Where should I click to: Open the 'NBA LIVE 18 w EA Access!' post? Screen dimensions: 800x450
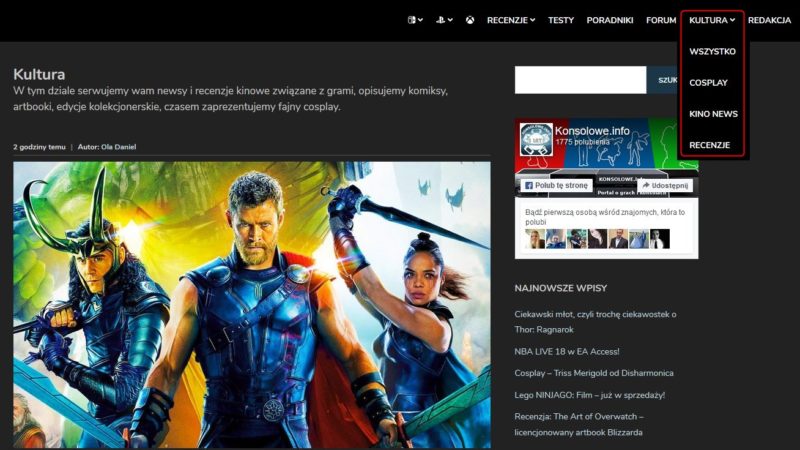click(x=566, y=351)
